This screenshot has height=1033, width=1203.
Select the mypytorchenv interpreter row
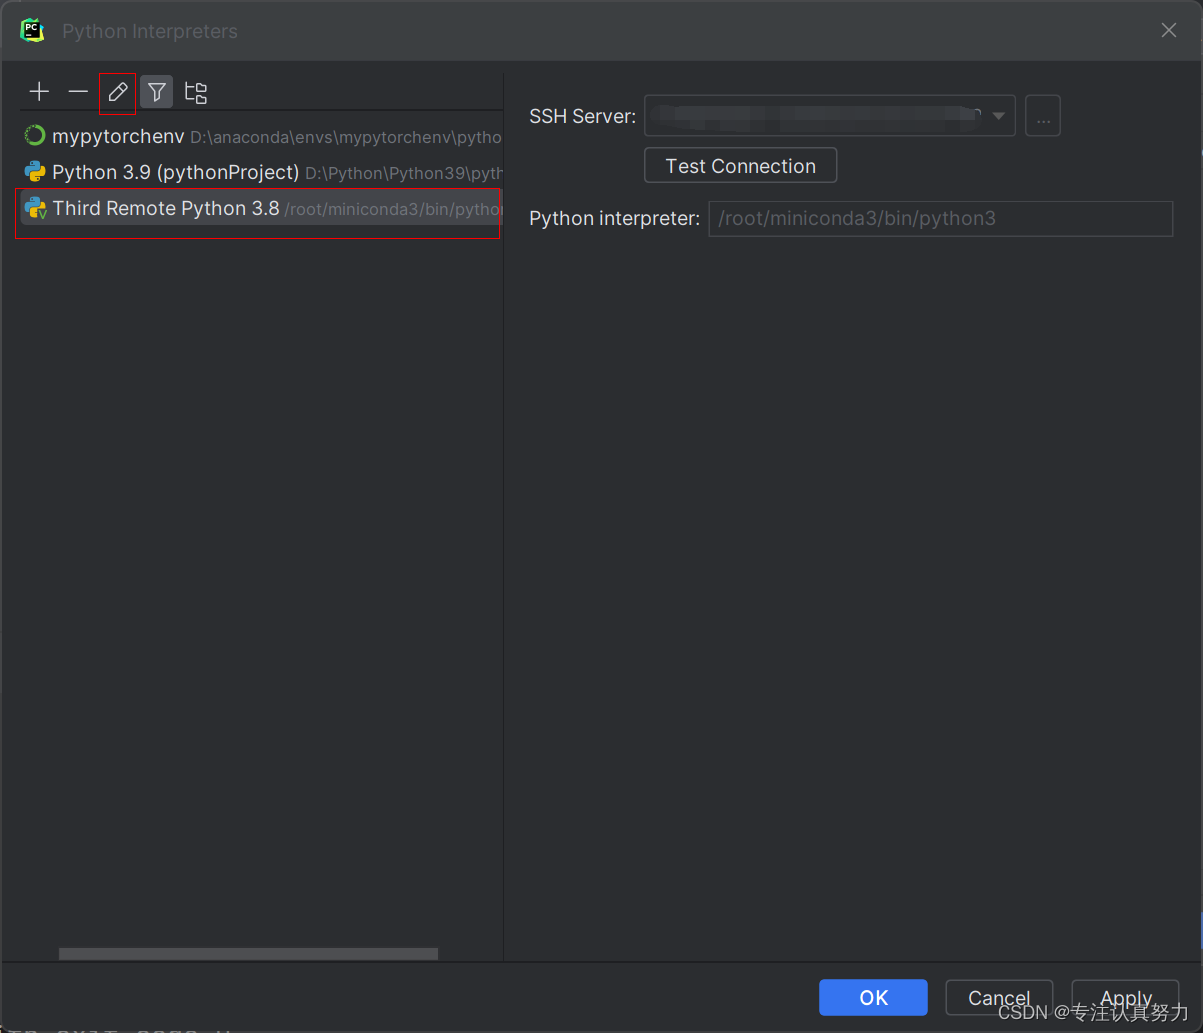(x=261, y=136)
